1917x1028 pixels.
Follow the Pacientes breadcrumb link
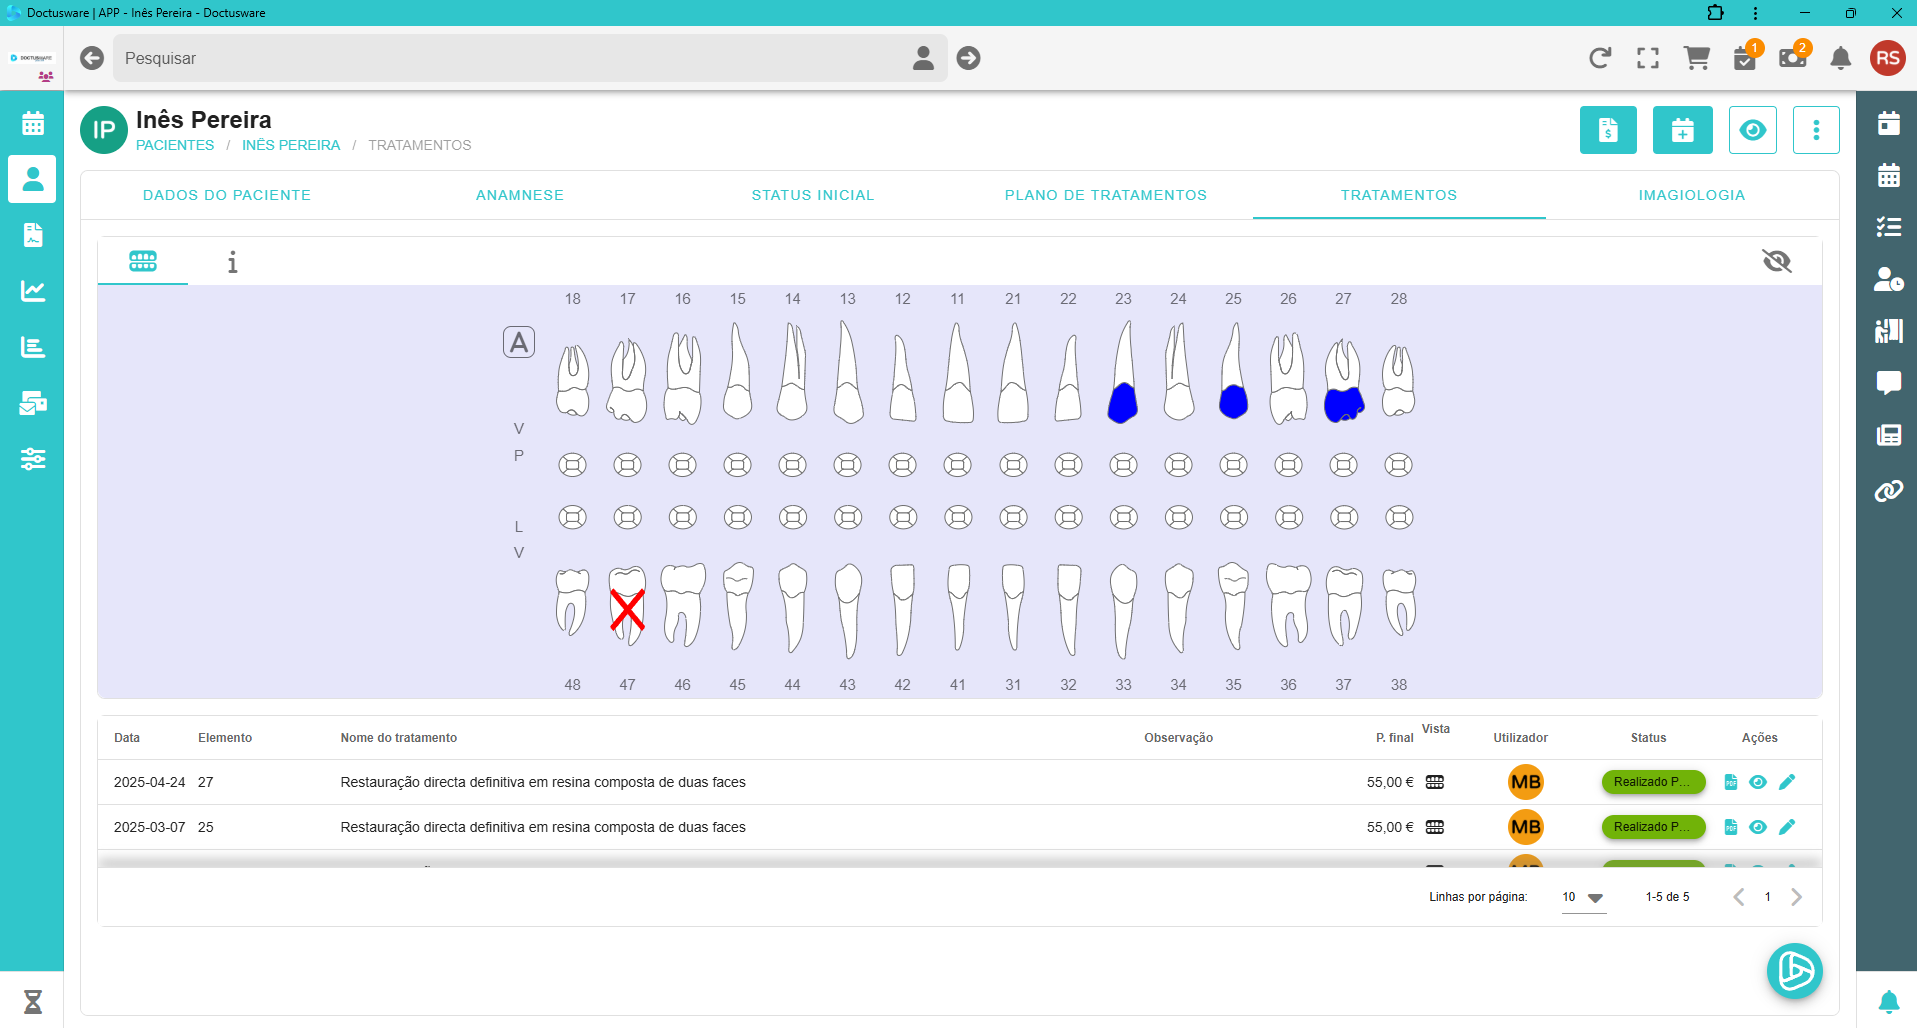175,145
